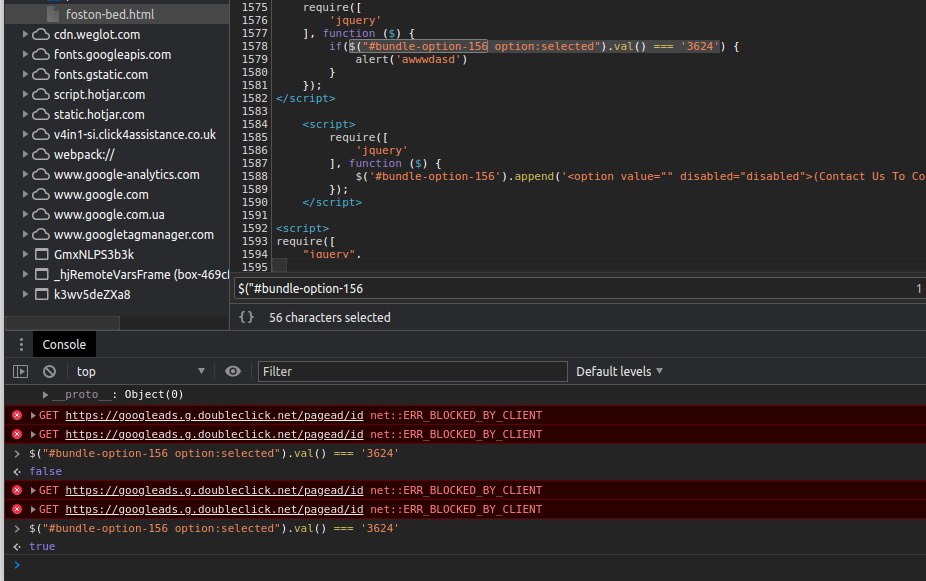Open the top JavaScript context dropdown

tap(139, 371)
